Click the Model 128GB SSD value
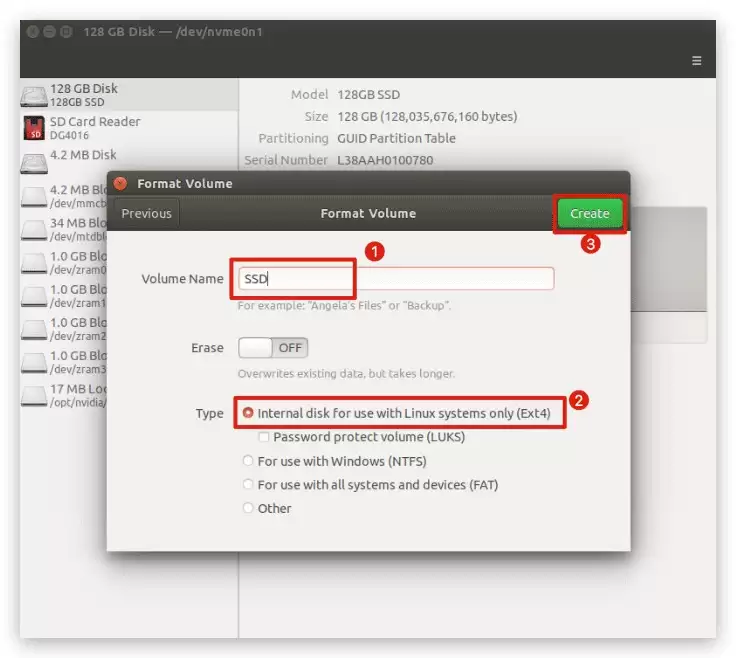This screenshot has width=736, height=658. pyautogui.click(x=368, y=95)
